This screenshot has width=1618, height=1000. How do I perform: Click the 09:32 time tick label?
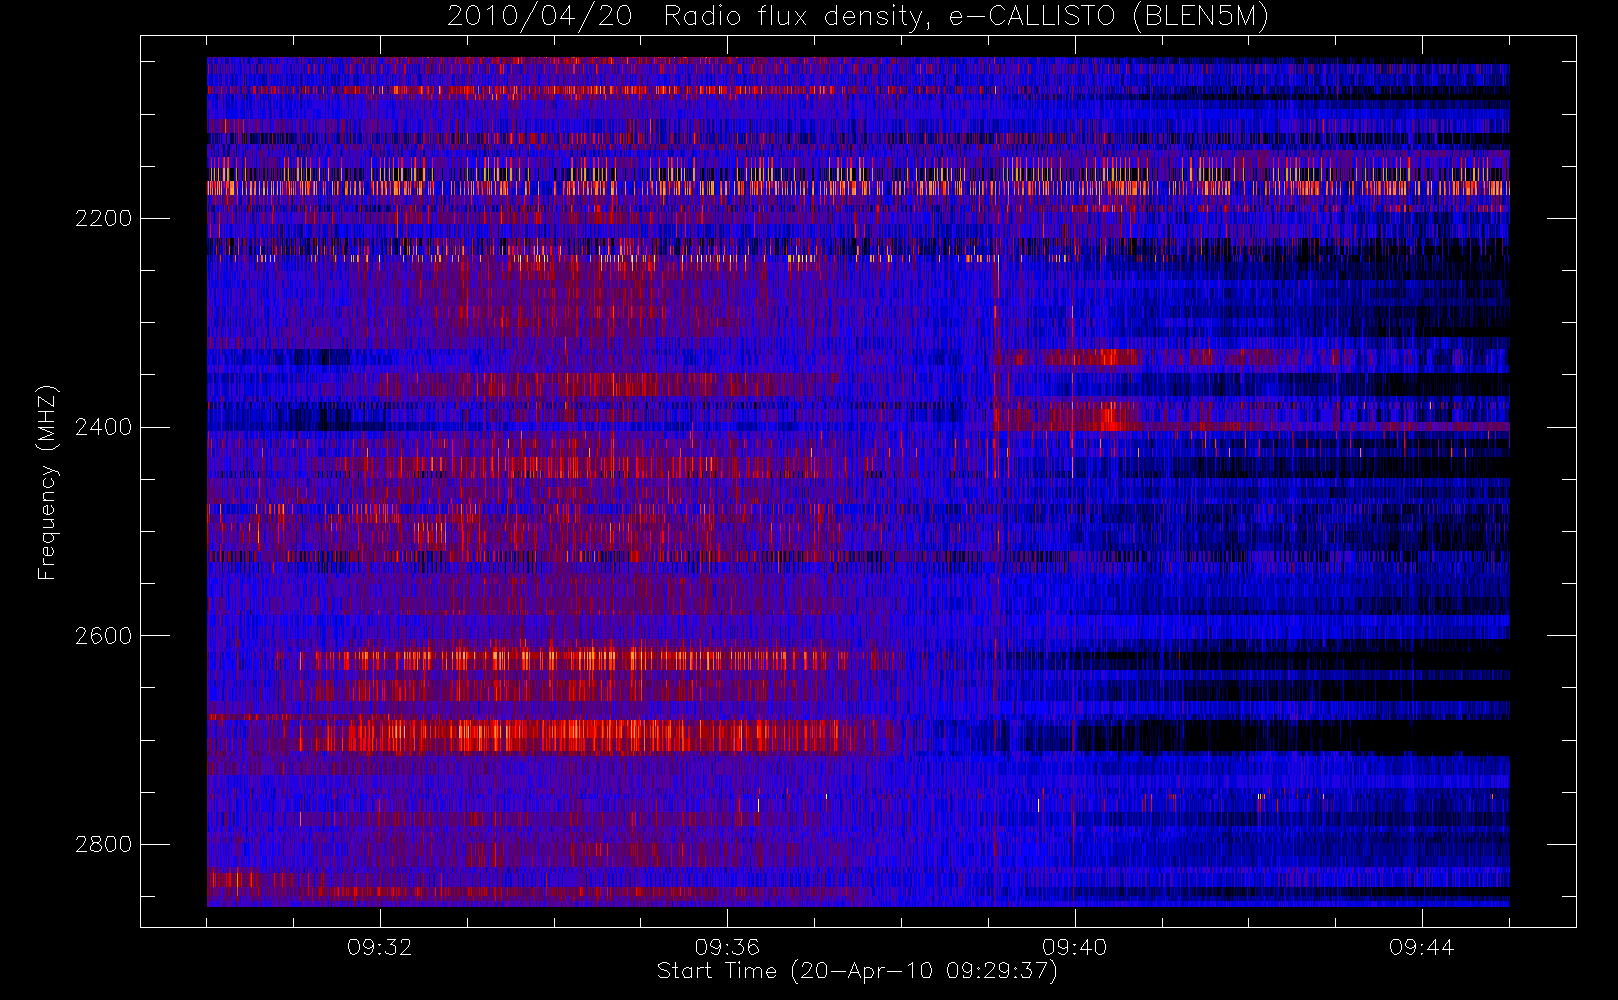pos(380,947)
